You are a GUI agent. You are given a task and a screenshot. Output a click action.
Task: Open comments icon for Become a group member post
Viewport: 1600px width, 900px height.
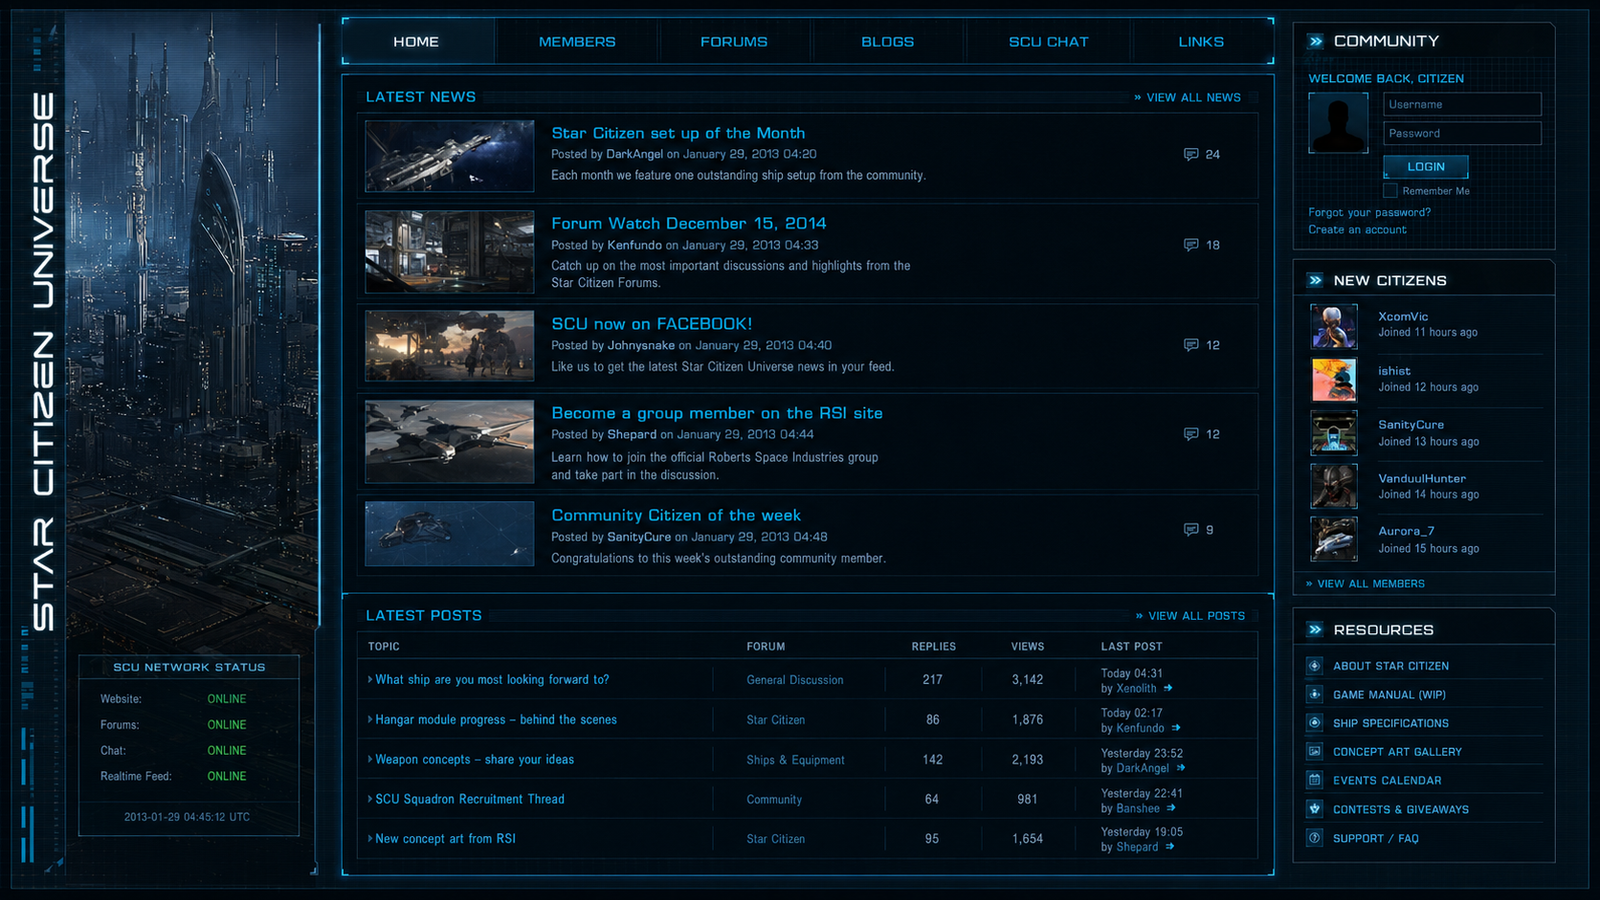coord(1191,434)
